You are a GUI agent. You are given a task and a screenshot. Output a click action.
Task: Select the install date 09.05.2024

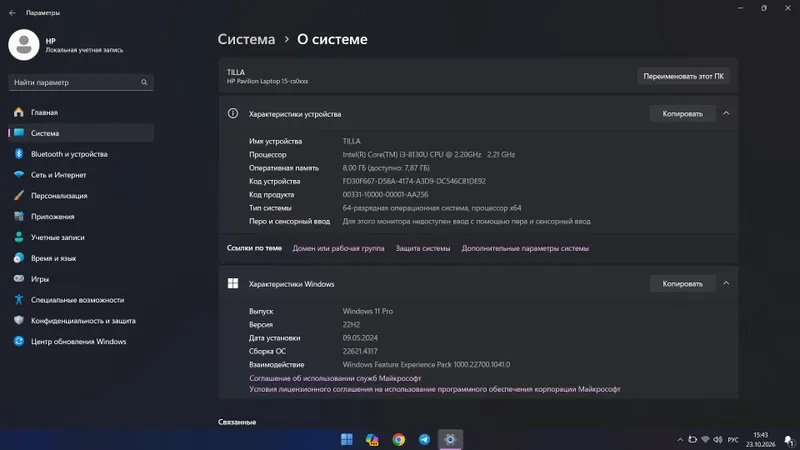(360, 338)
